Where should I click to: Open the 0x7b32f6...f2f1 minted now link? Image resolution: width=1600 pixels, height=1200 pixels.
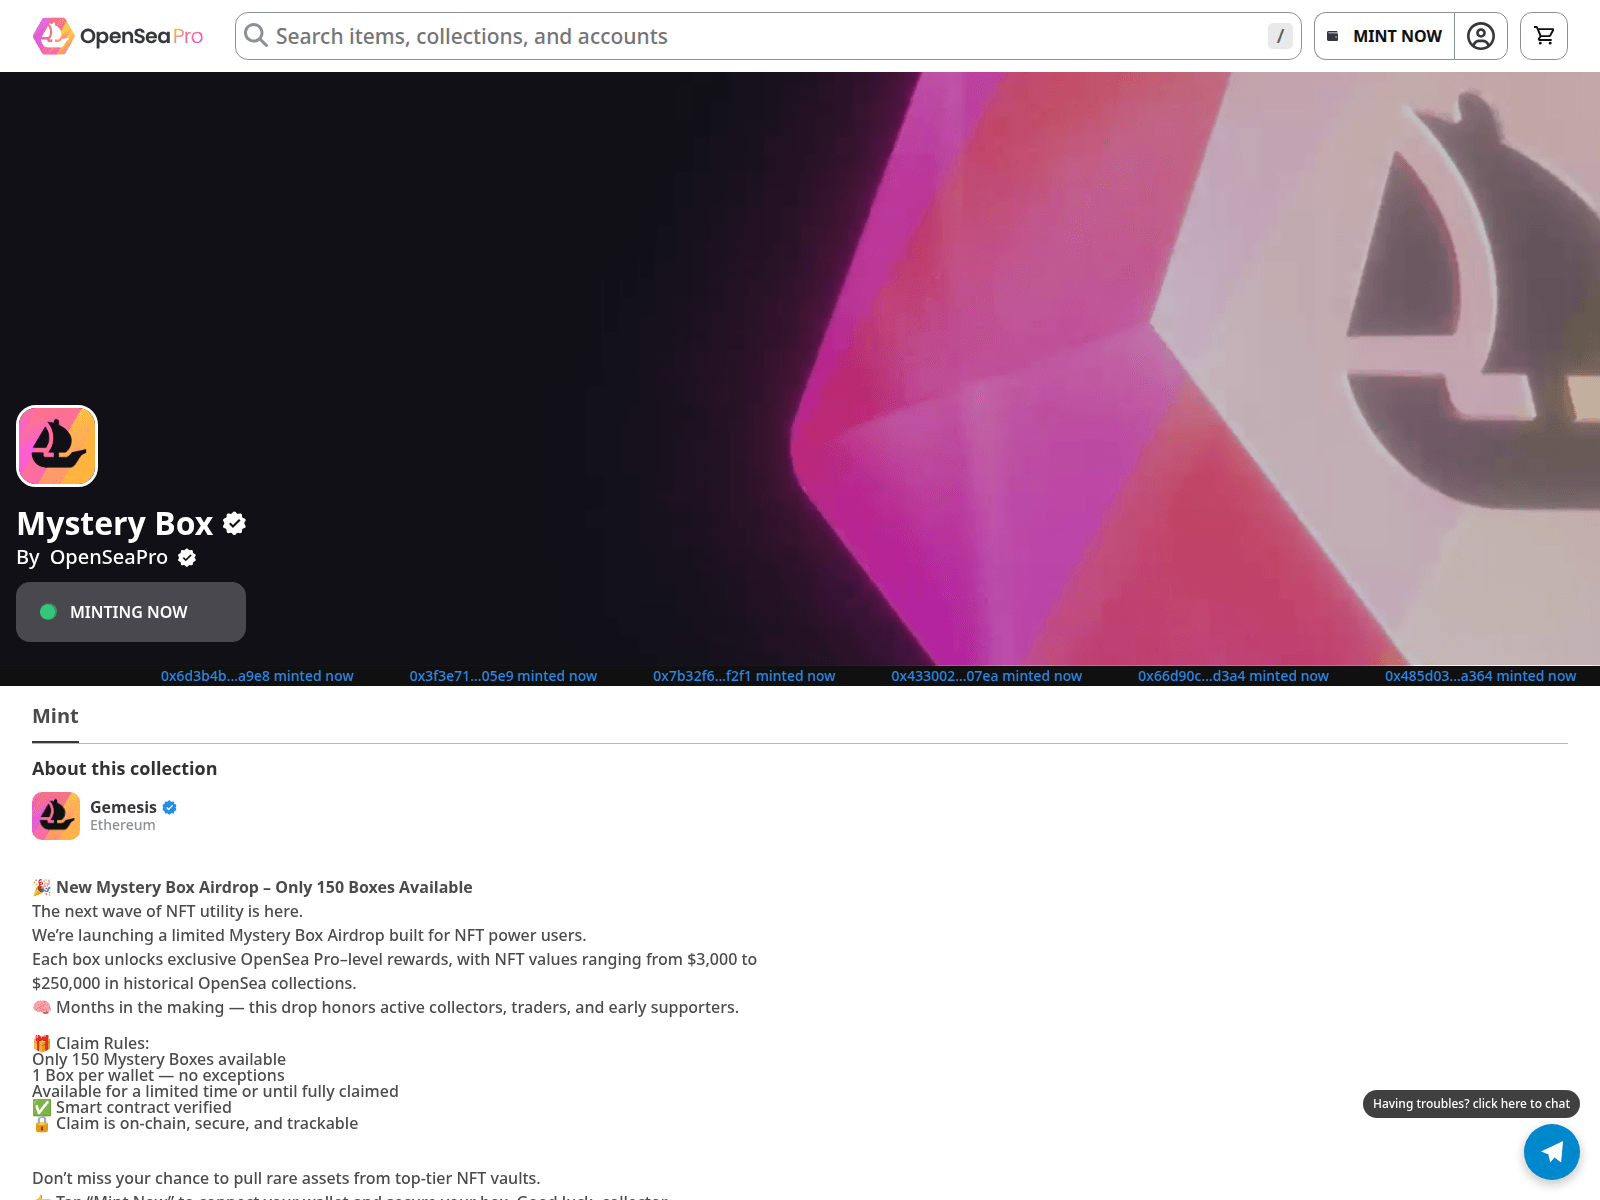[x=744, y=676]
